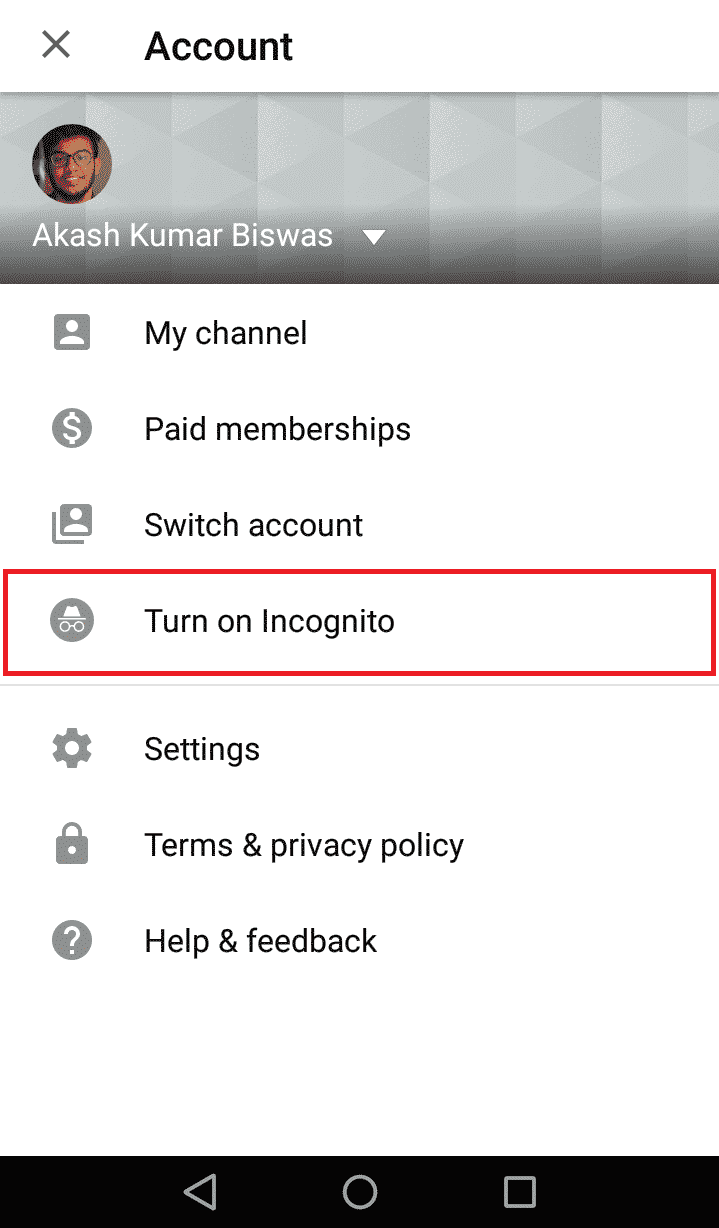The width and height of the screenshot is (719, 1228).
Task: Open Settings
Action: point(202,749)
